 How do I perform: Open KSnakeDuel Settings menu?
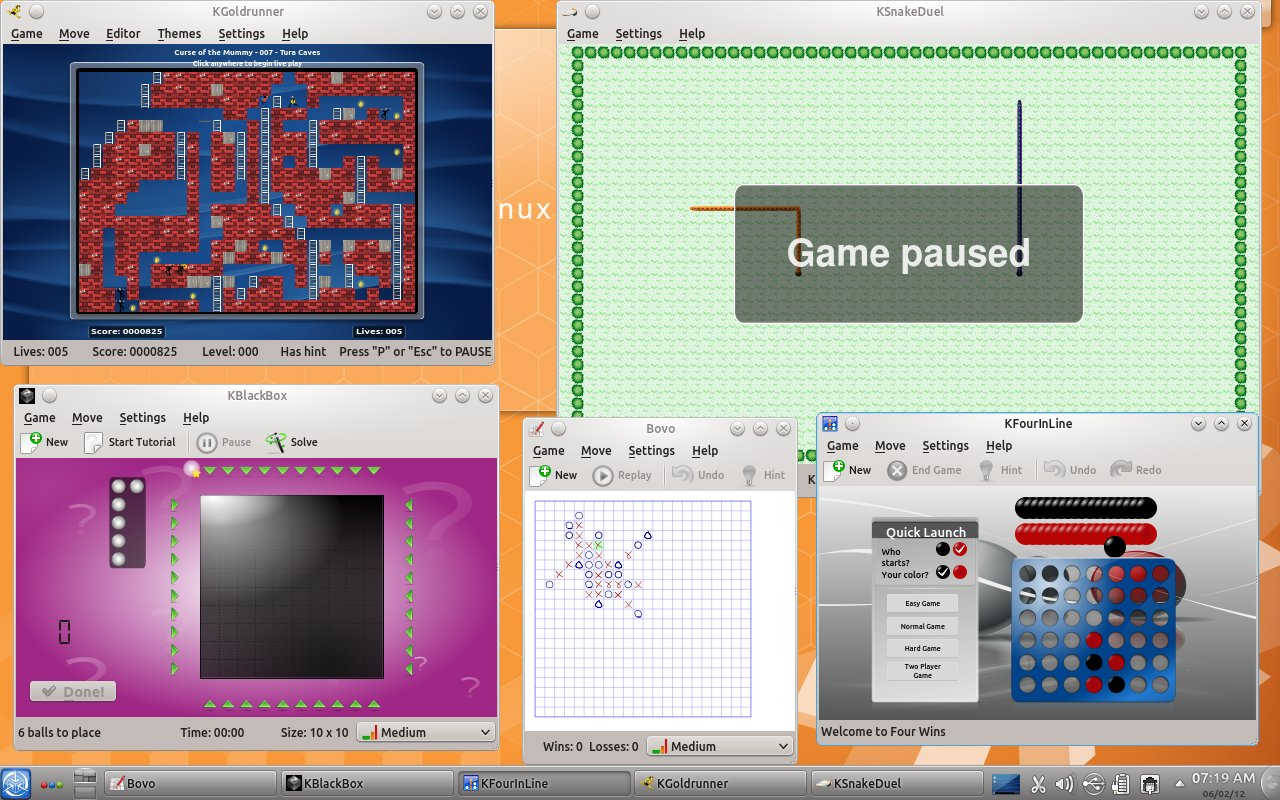pyautogui.click(x=638, y=33)
